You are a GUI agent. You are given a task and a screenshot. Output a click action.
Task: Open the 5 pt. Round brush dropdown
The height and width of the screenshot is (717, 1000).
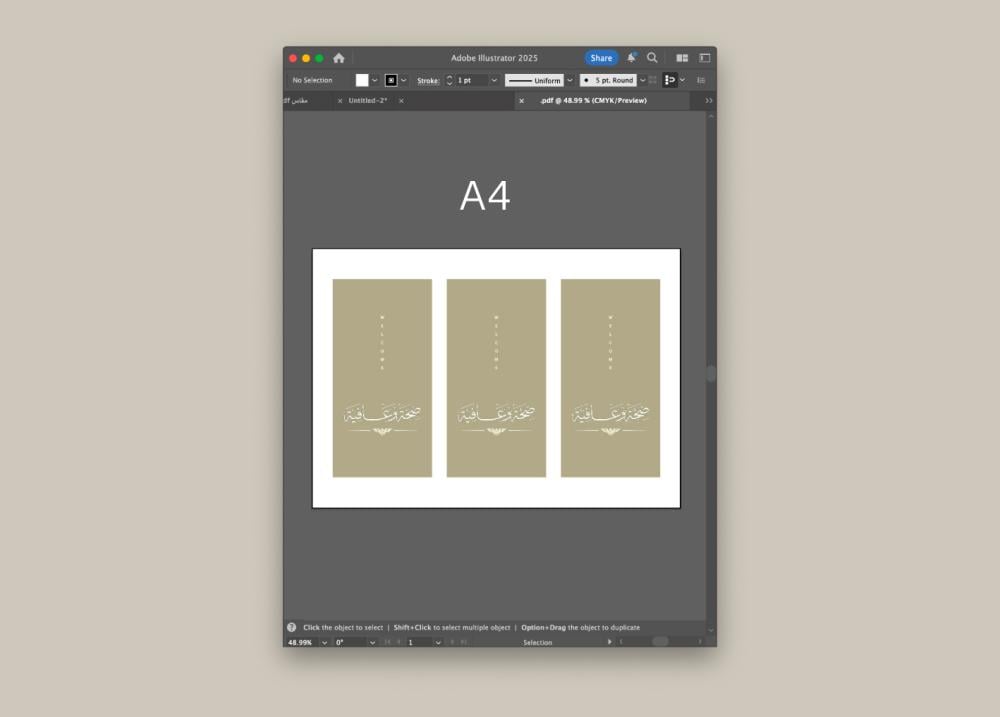(x=642, y=80)
